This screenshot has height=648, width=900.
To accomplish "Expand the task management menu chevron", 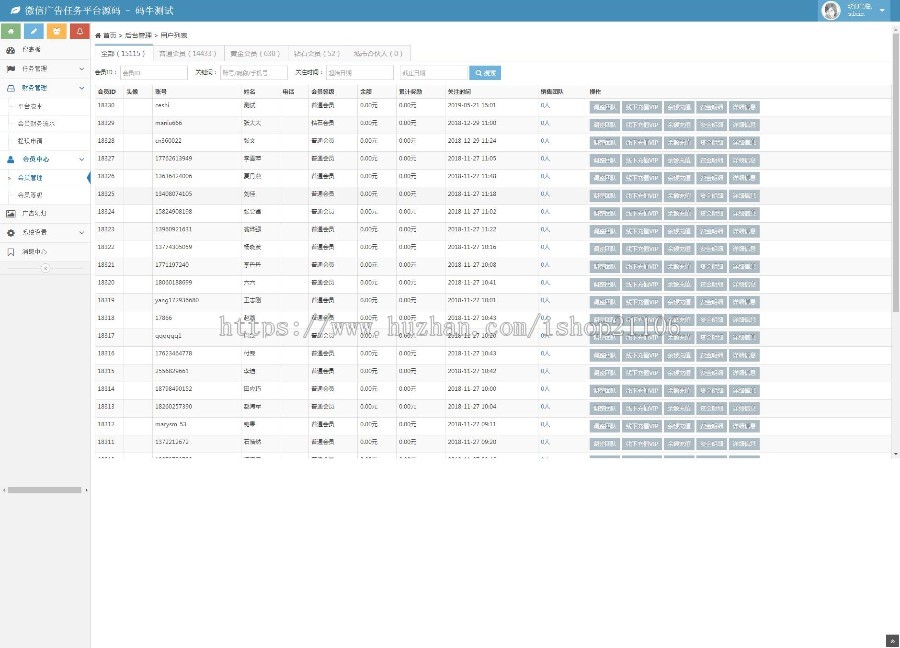I will [82, 69].
